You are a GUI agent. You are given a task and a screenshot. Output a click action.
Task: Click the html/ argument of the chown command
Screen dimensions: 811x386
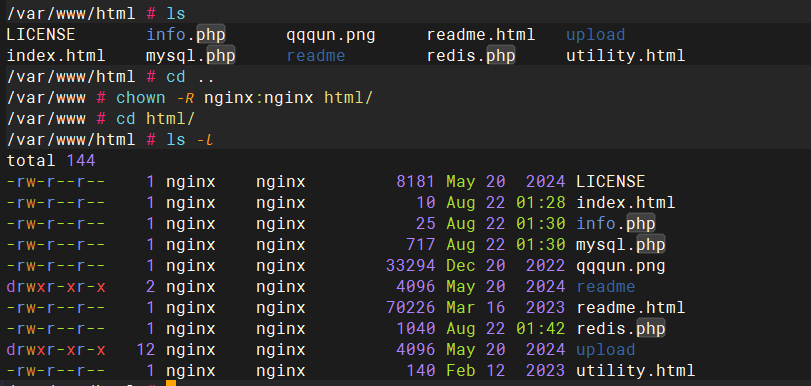(x=348, y=98)
